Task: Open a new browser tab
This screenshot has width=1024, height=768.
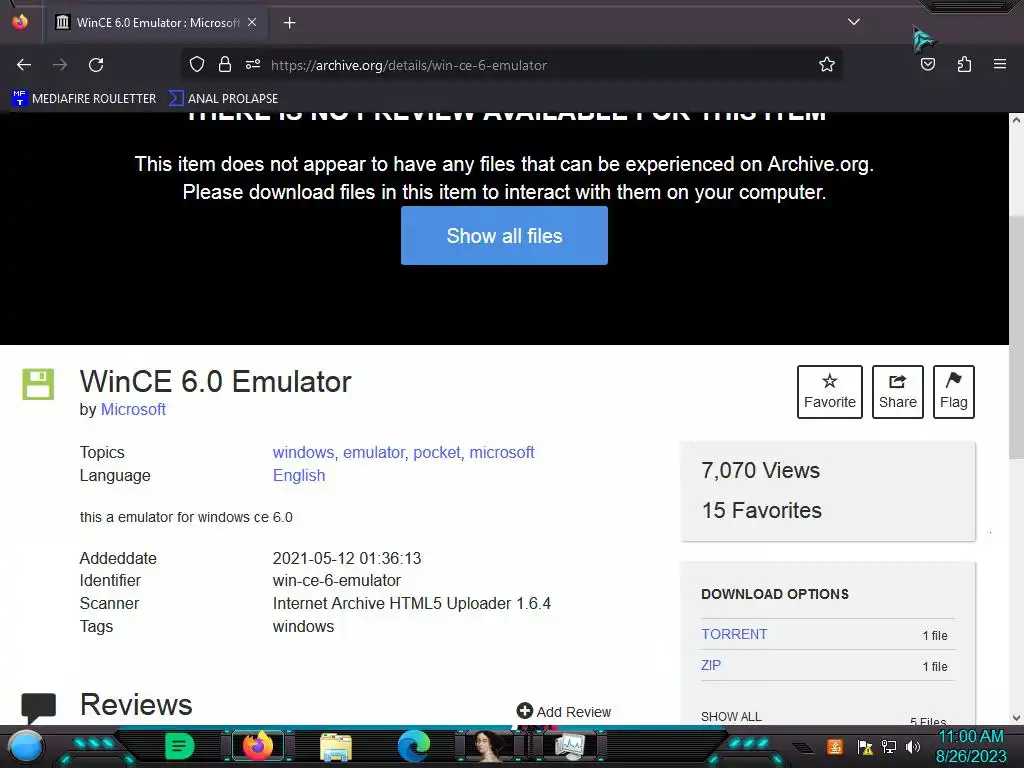Action: [289, 23]
